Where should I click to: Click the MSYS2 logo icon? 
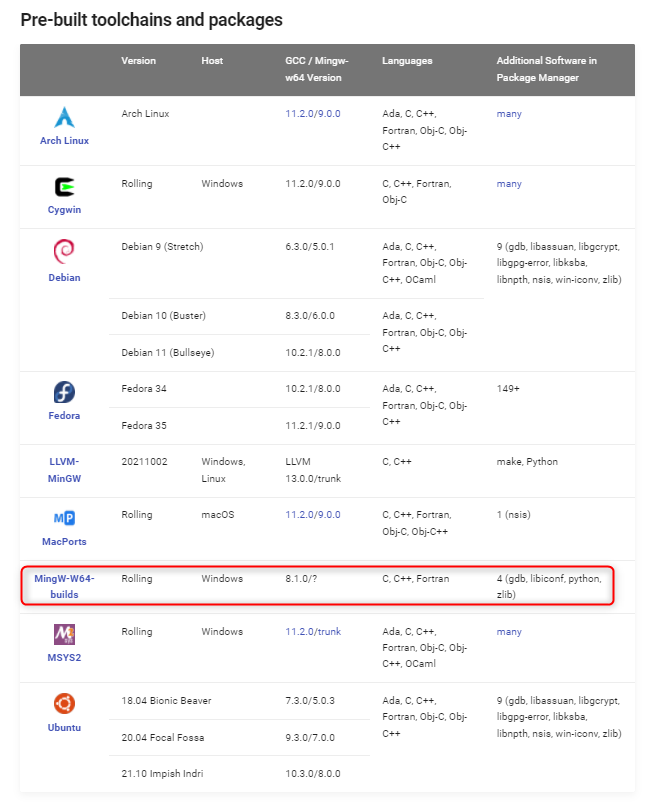(65, 634)
